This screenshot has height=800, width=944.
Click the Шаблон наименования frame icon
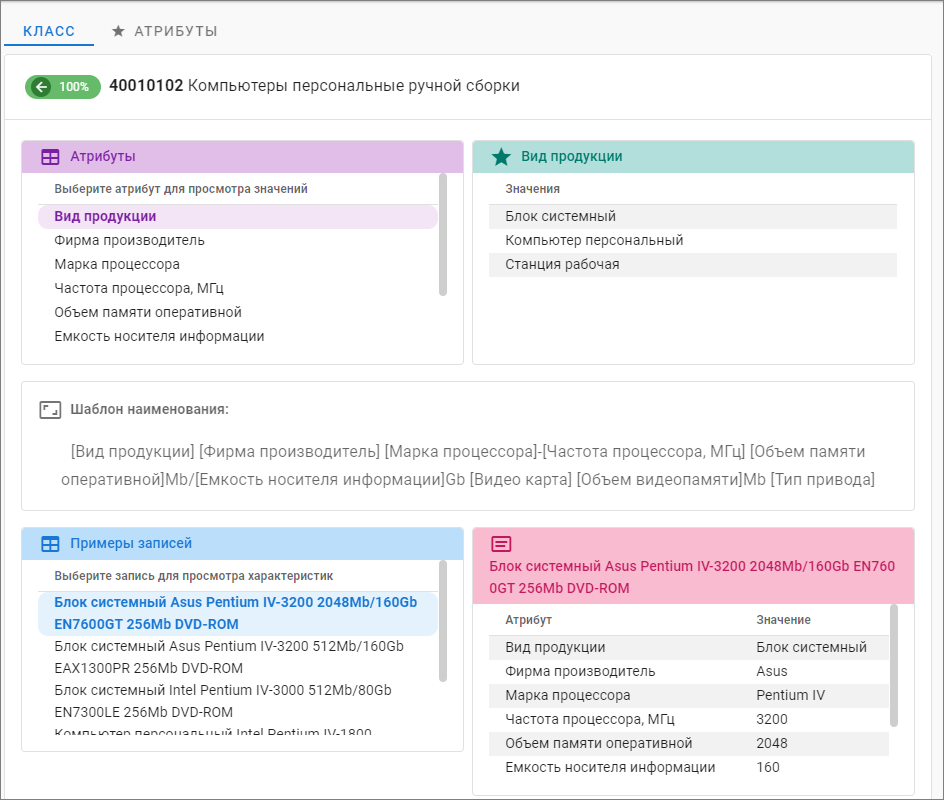pyautogui.click(x=50, y=410)
